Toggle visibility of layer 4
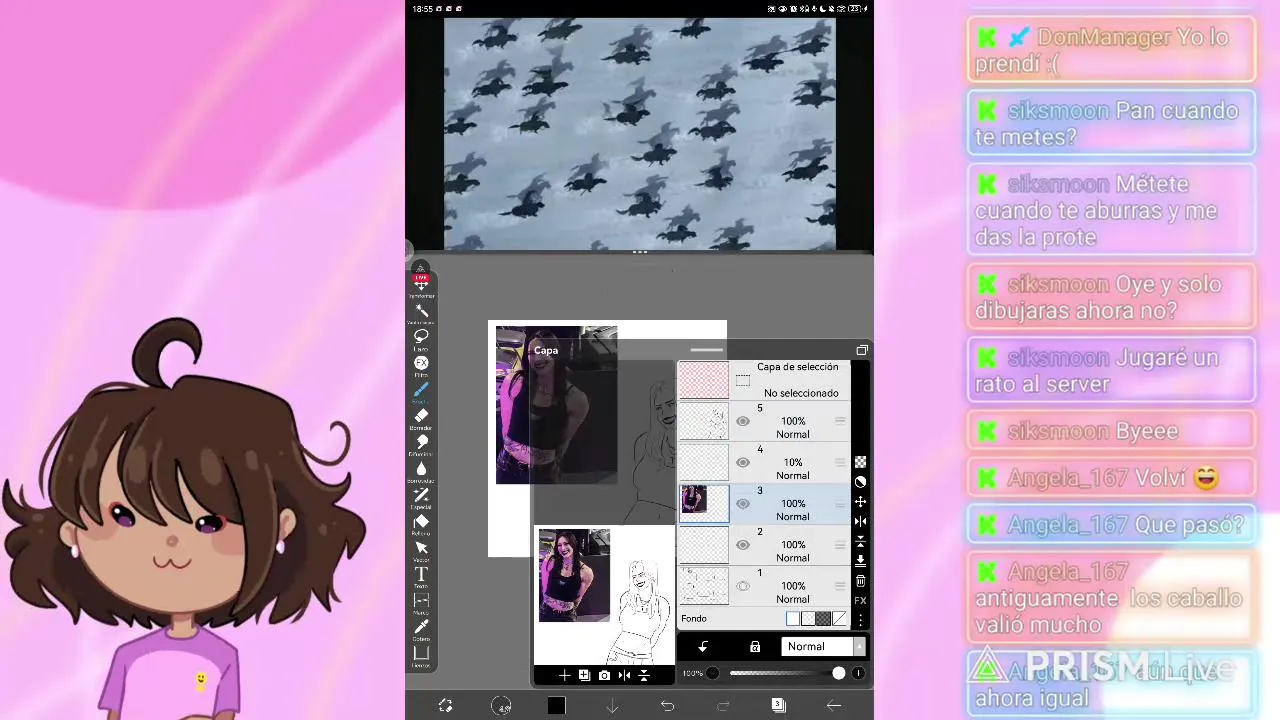 742,462
